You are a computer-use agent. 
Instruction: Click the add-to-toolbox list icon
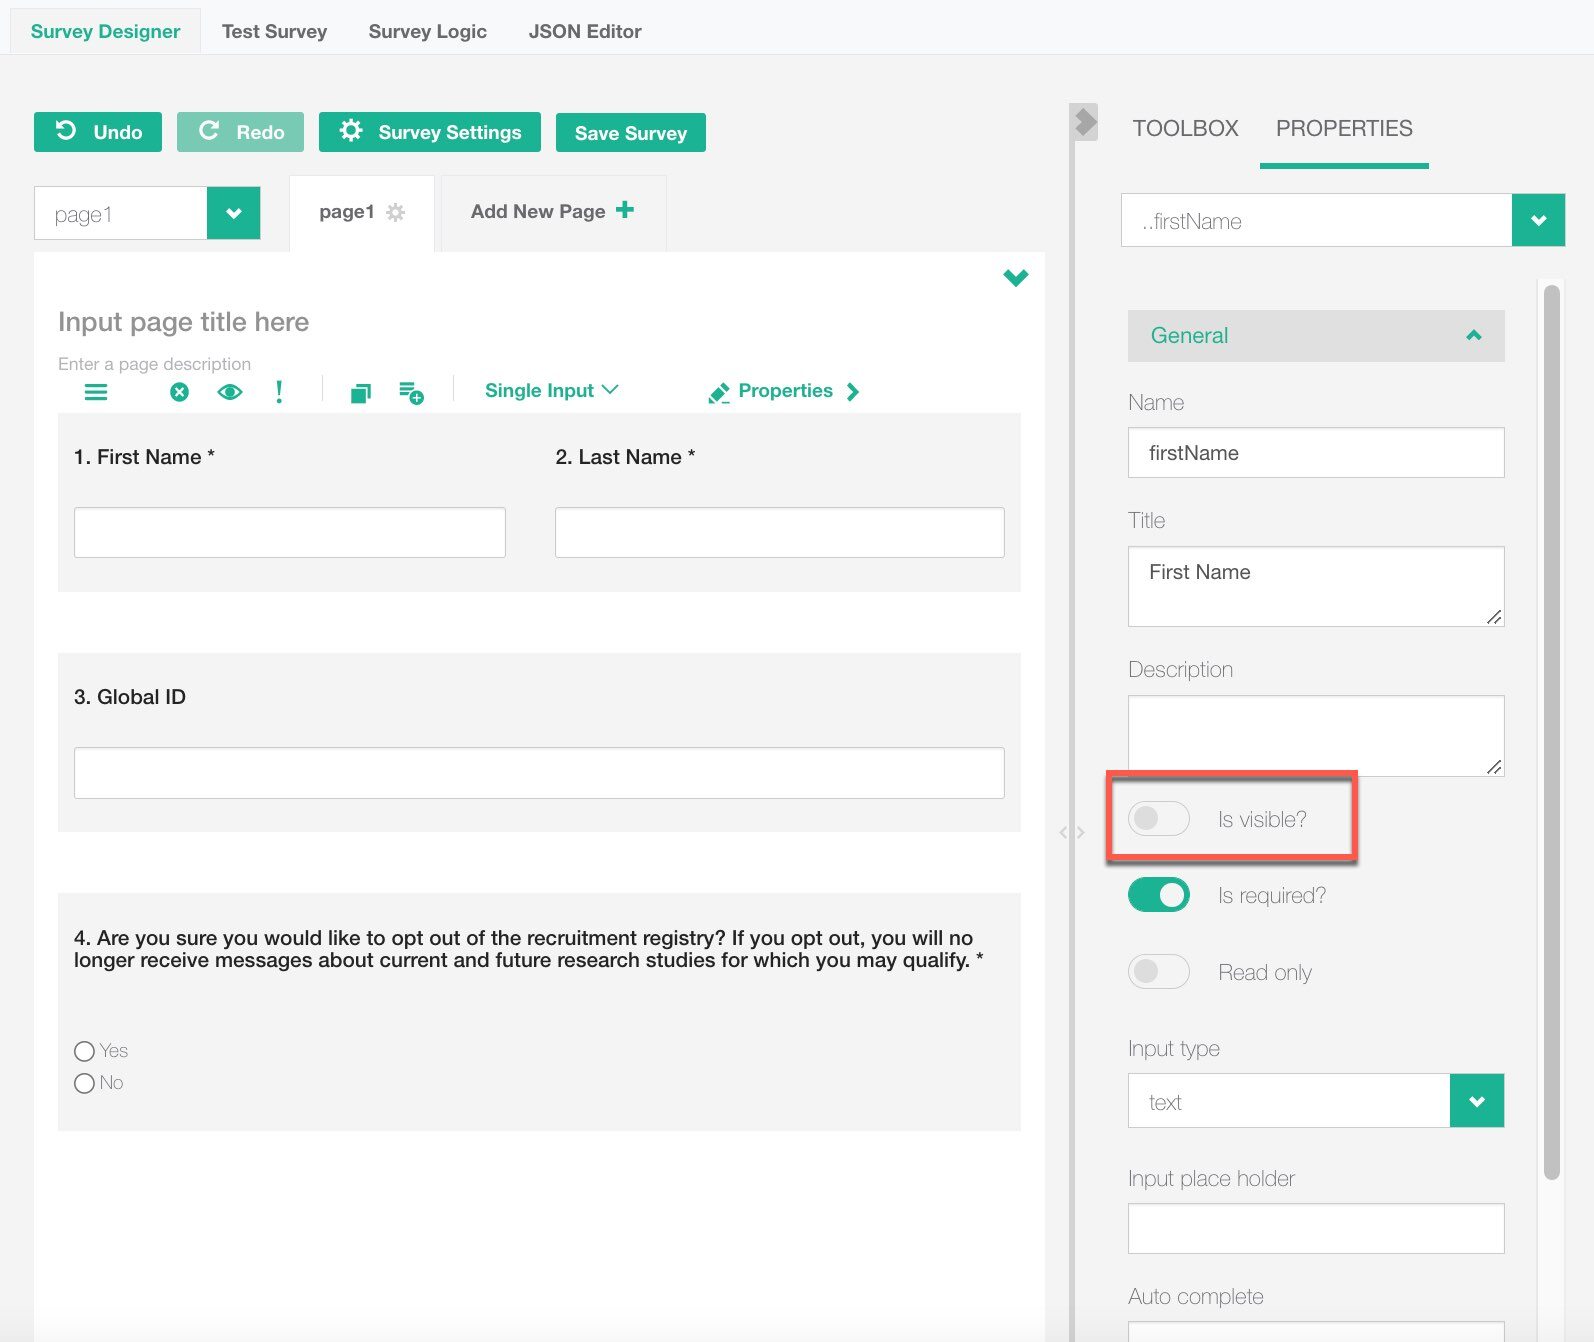(411, 393)
